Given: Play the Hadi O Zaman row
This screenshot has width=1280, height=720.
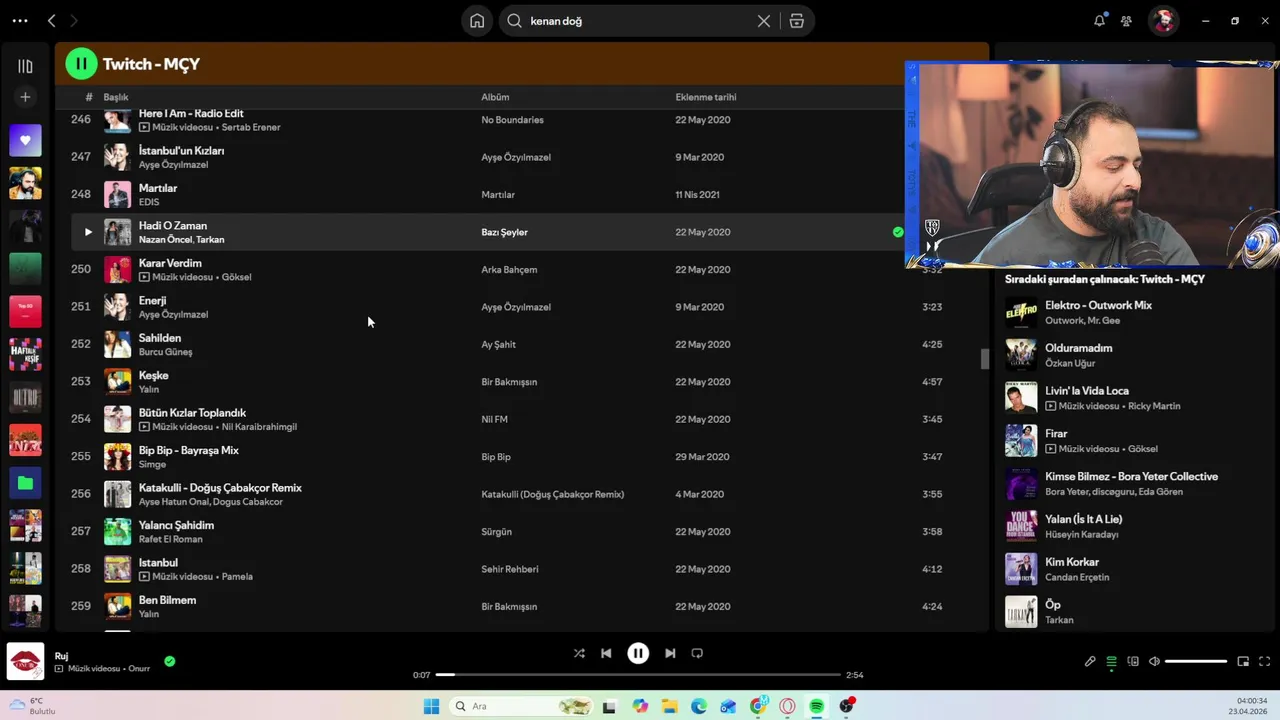Looking at the screenshot, I should [x=88, y=232].
